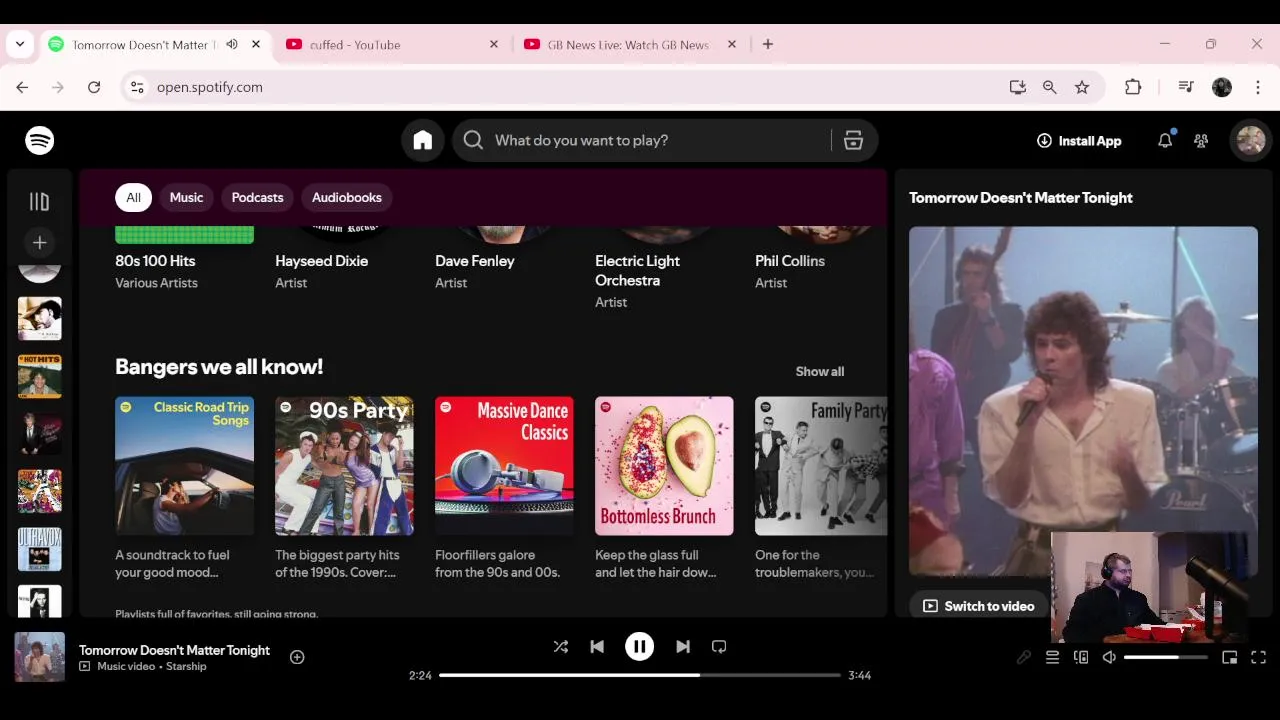Open Hot Hits playlist in sidebar
The width and height of the screenshot is (1280, 720).
click(x=39, y=376)
